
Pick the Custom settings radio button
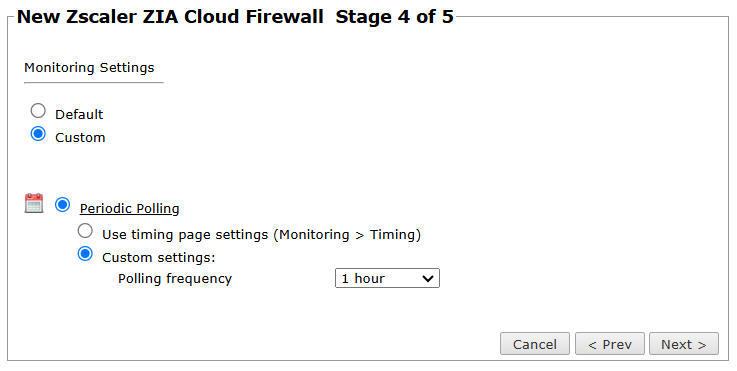pos(85,254)
